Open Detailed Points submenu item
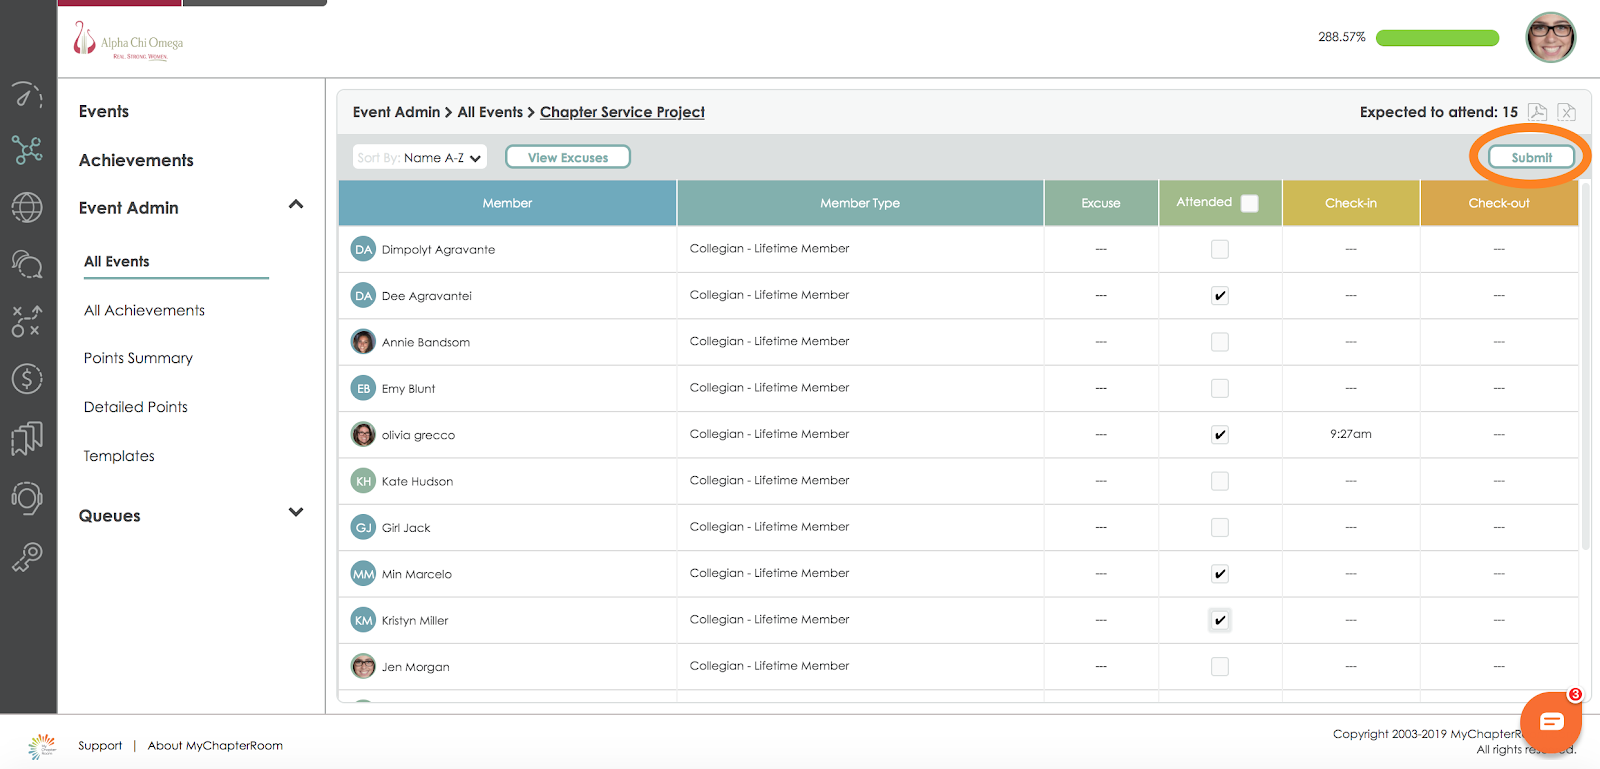The image size is (1600, 769). click(136, 407)
